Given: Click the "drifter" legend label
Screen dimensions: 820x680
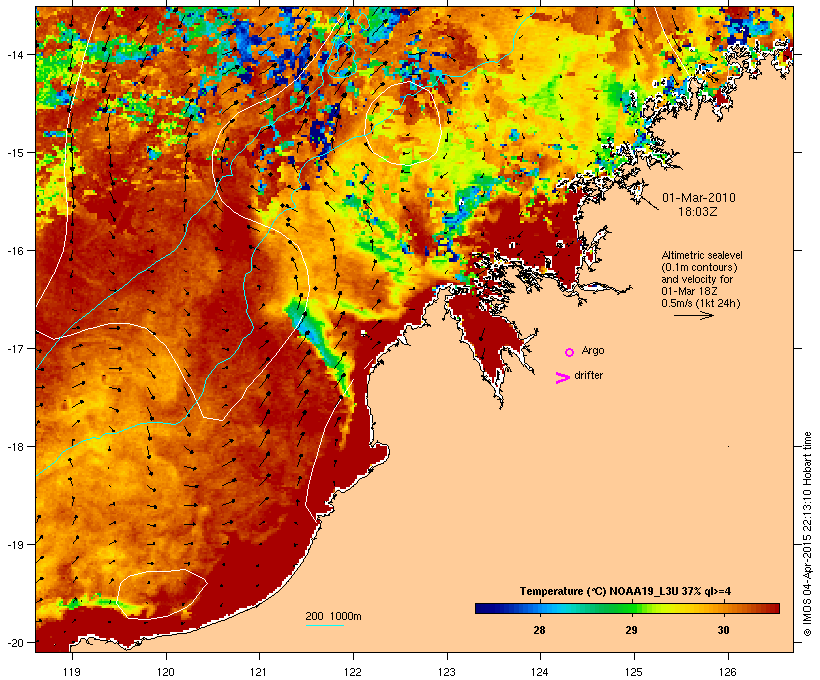Looking at the screenshot, I should (588, 376).
